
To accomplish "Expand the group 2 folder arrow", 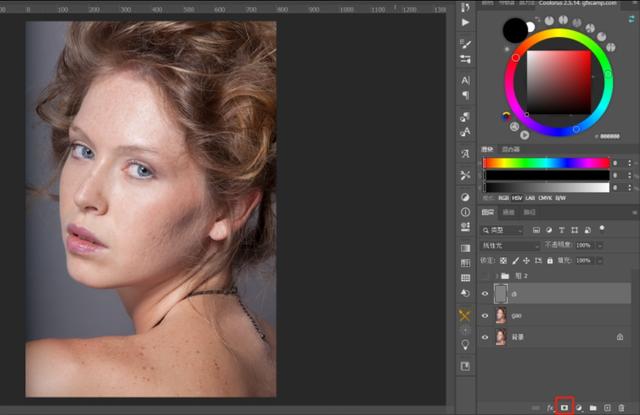I will pos(496,274).
